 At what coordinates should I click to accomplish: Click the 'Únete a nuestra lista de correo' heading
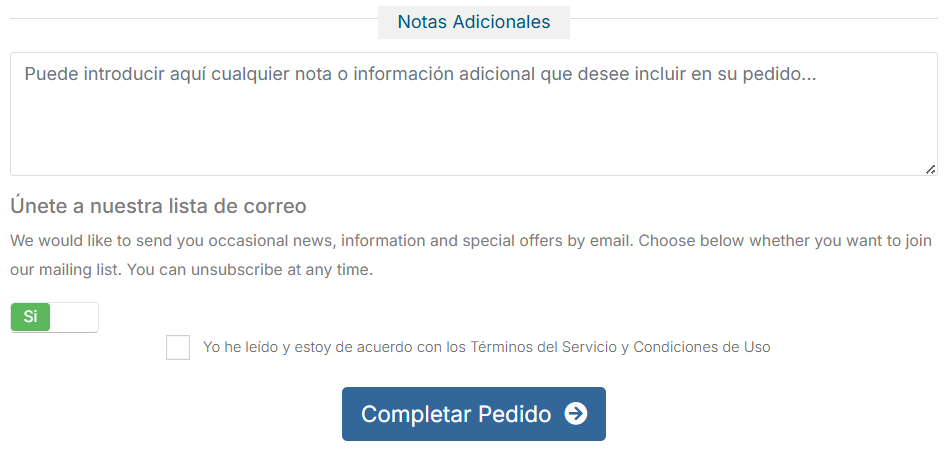[158, 206]
